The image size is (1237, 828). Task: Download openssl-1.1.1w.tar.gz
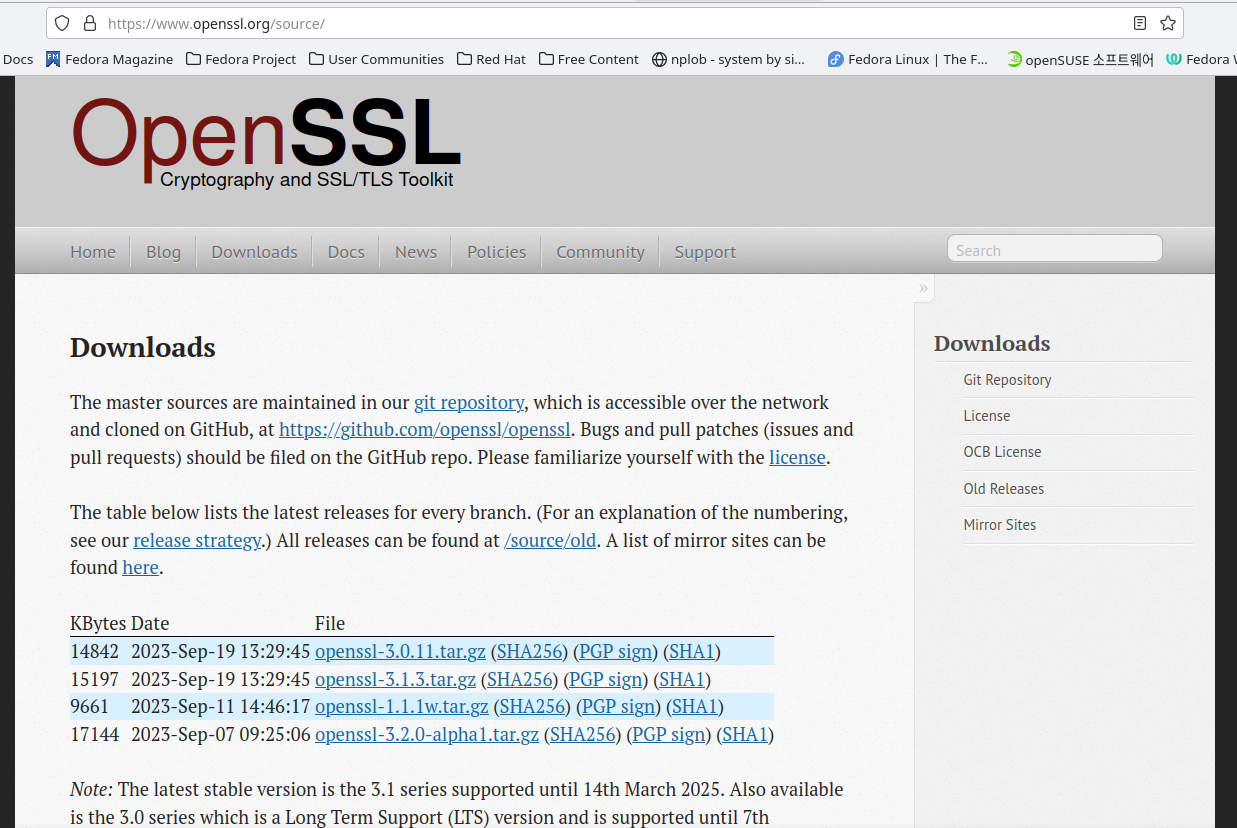402,707
